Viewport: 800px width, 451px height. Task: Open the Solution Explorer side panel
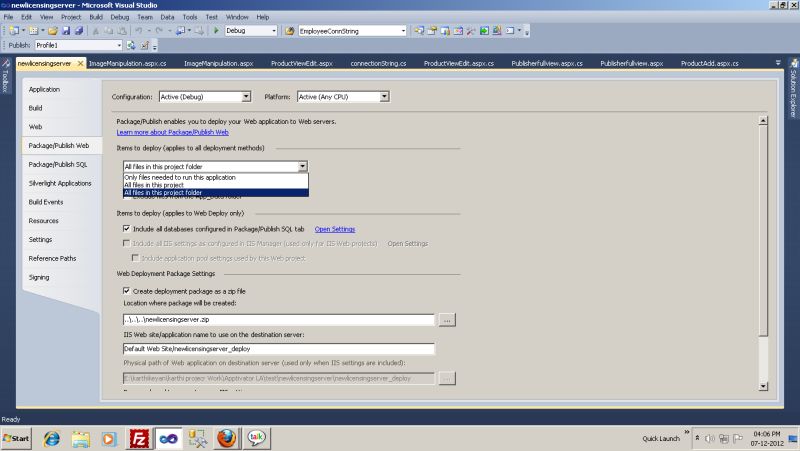pyautogui.click(x=794, y=88)
